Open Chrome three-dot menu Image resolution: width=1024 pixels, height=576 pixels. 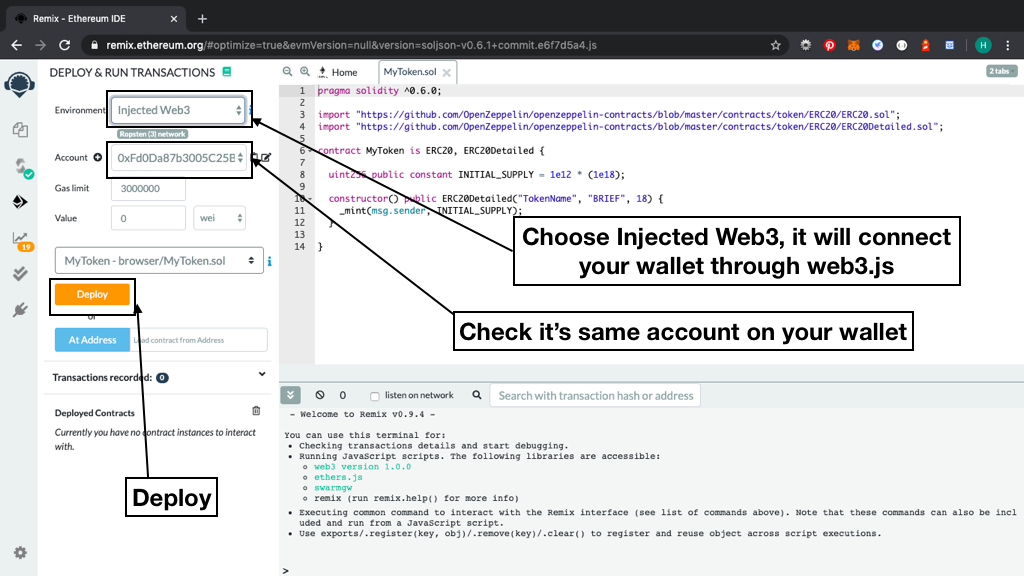coord(1008,45)
